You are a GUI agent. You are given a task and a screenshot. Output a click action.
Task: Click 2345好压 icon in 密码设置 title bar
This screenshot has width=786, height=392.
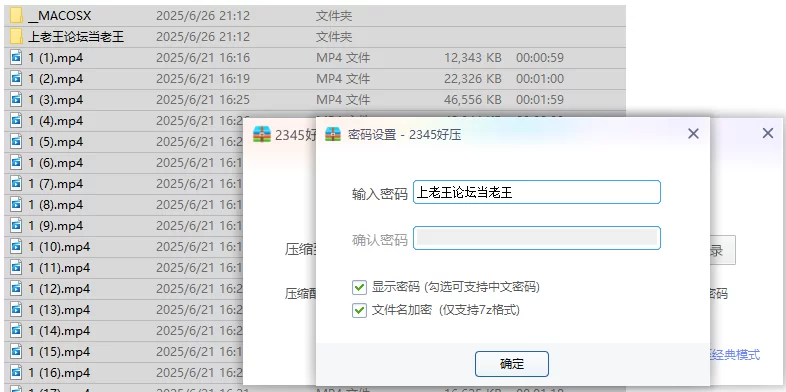[x=333, y=134]
